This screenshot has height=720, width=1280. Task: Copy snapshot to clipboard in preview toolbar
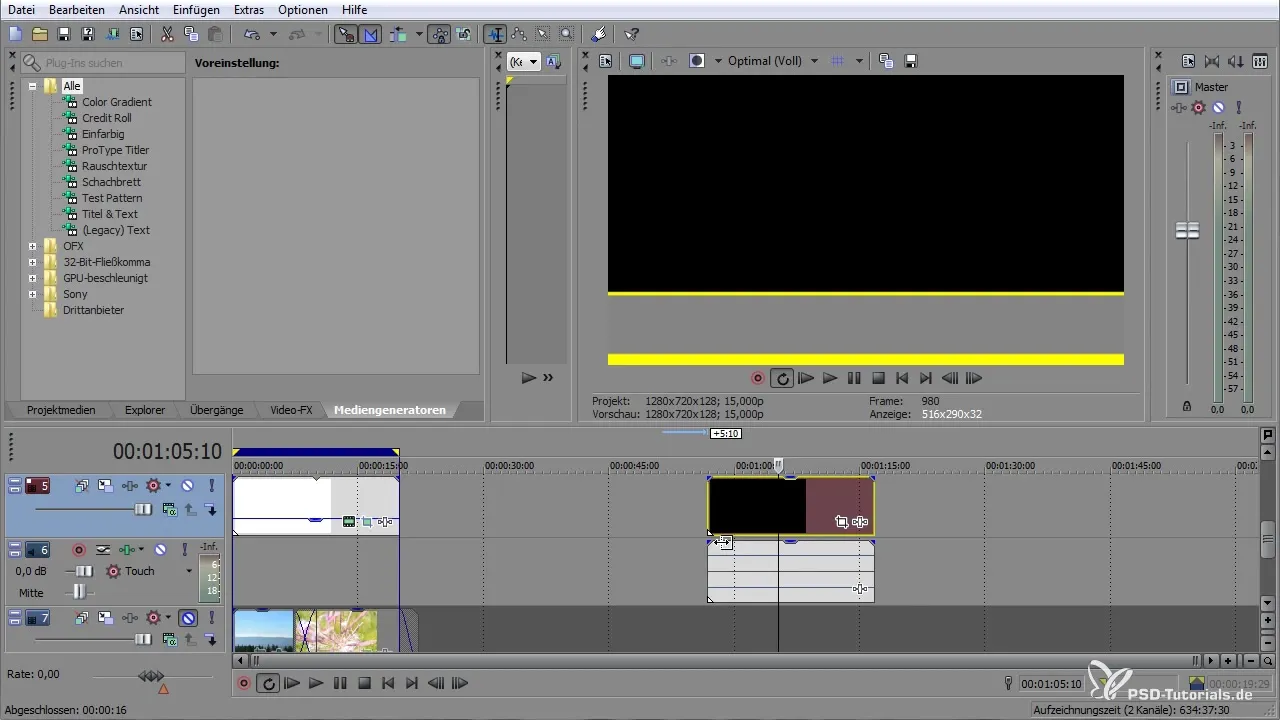click(x=886, y=61)
